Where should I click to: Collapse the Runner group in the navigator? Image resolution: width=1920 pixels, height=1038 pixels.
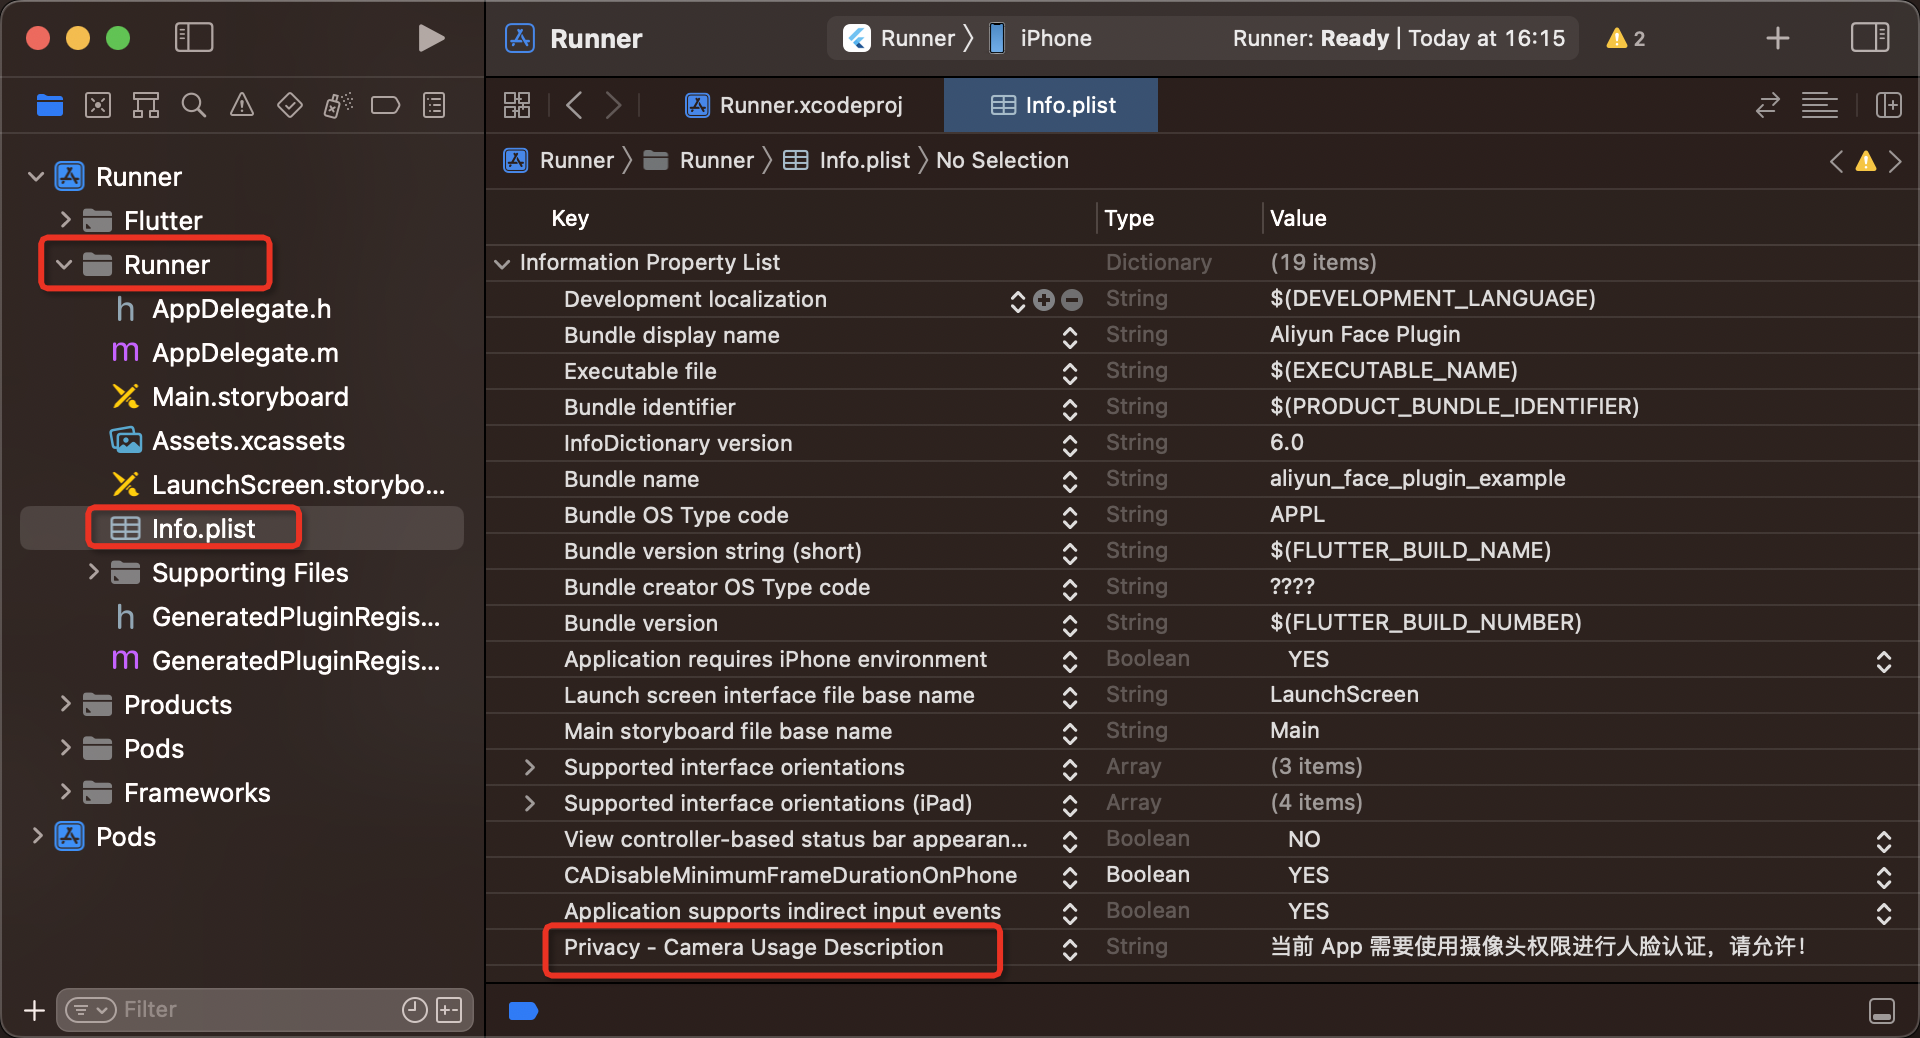pyautogui.click(x=65, y=264)
